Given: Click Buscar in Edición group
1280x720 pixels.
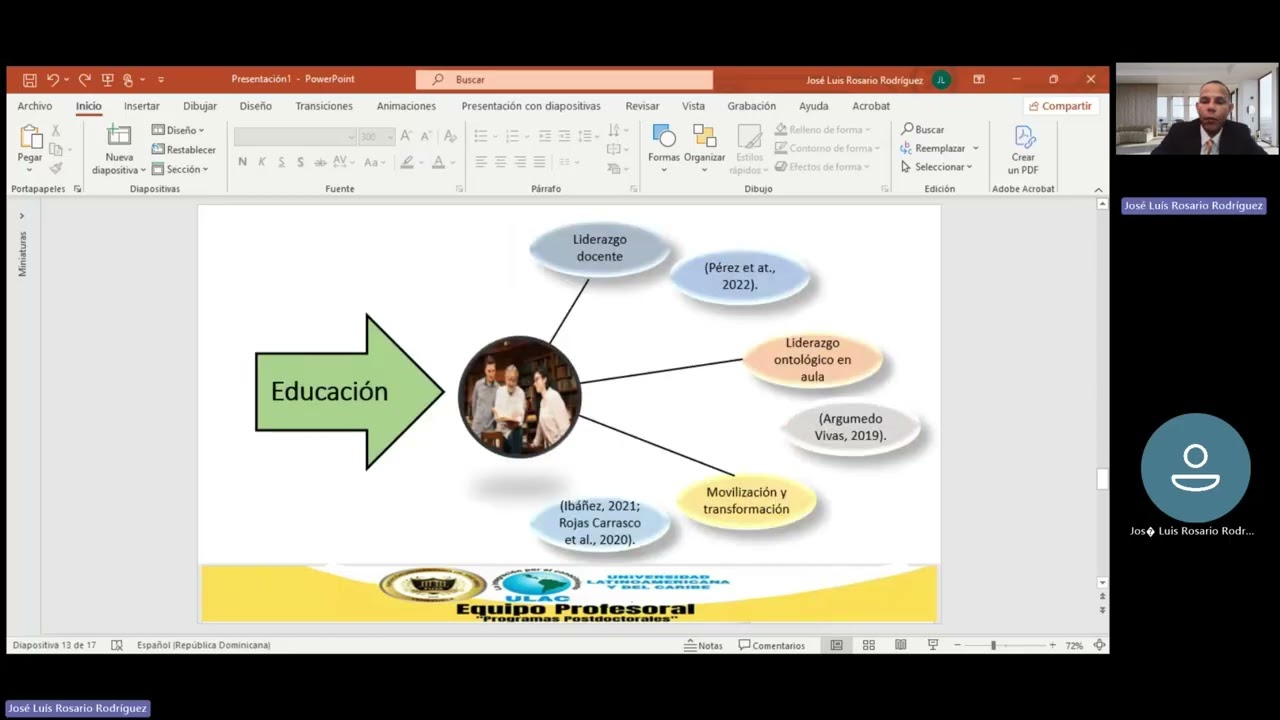Looking at the screenshot, I should pyautogui.click(x=923, y=130).
